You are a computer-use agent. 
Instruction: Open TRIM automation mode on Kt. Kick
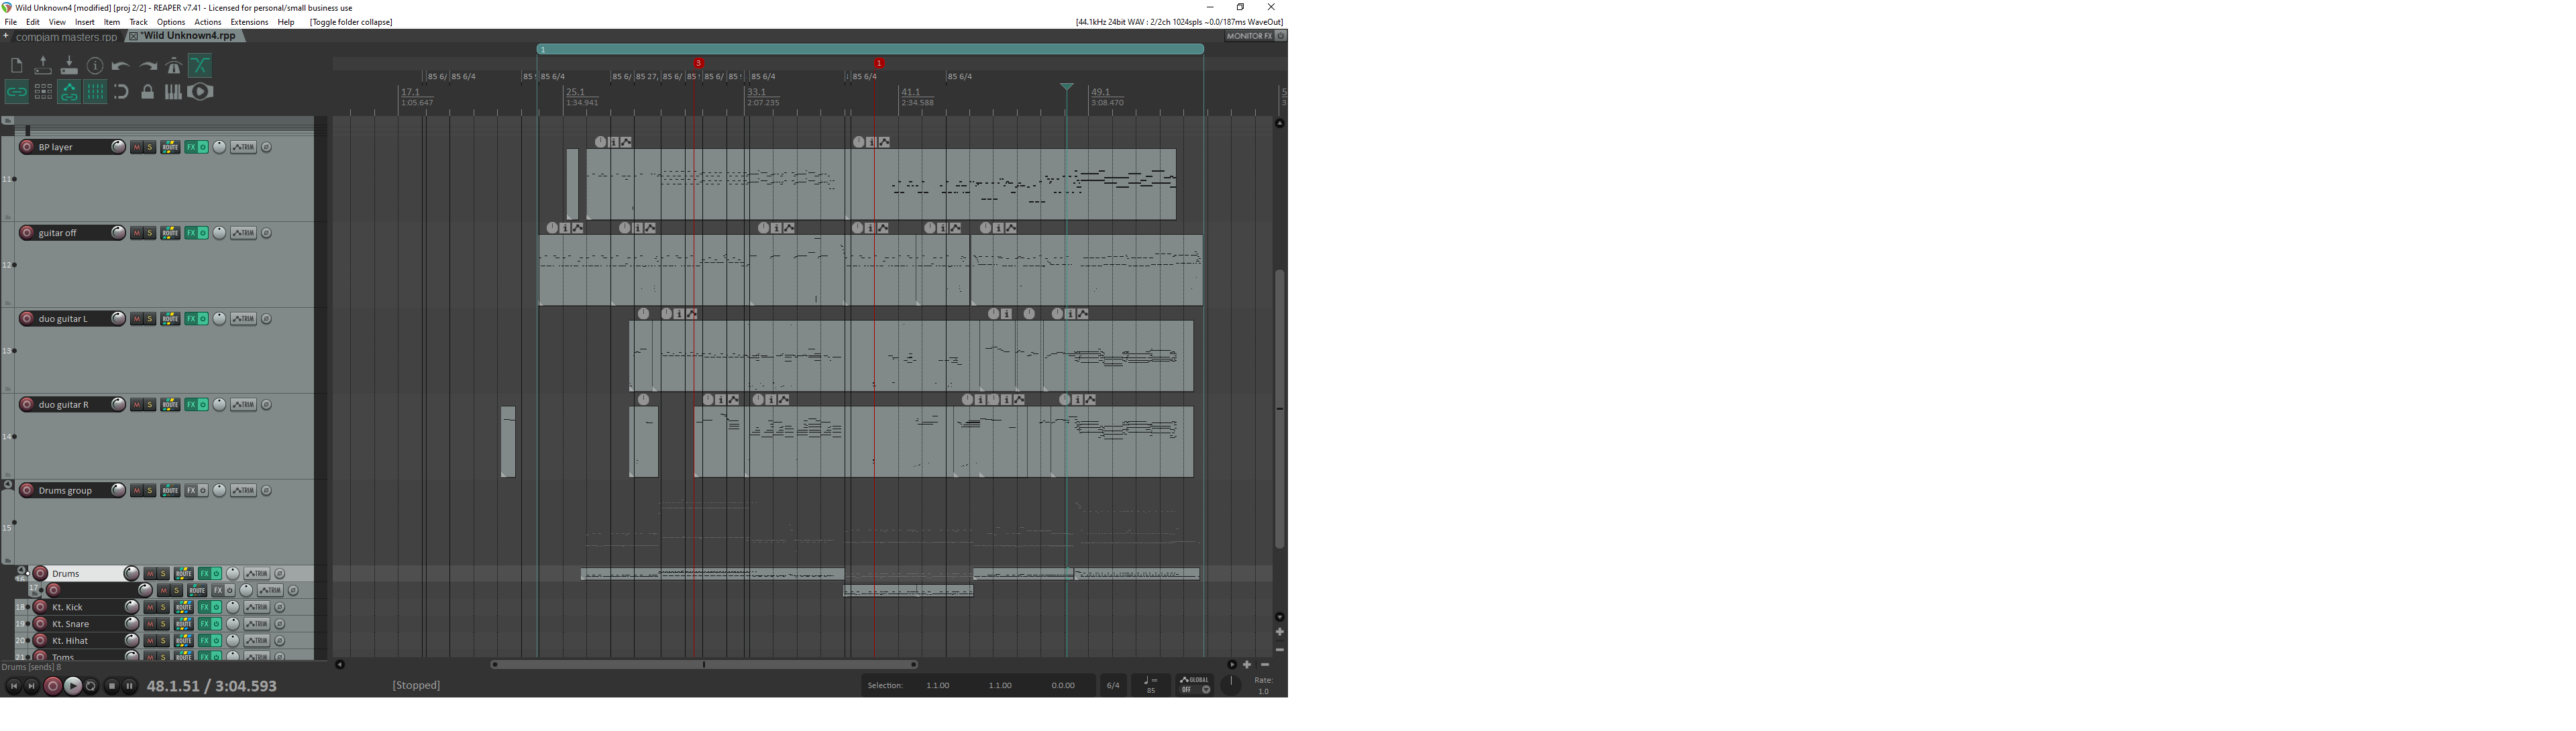tap(257, 608)
